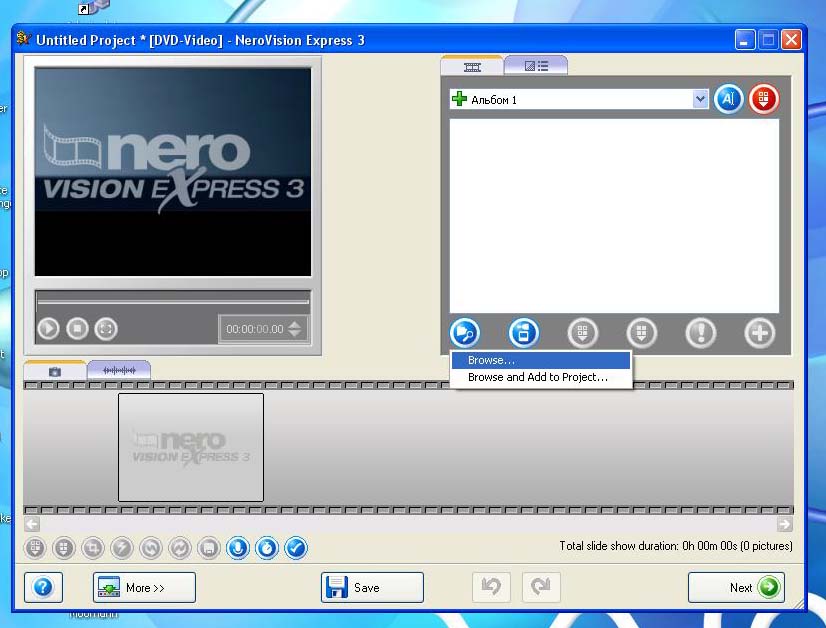826x628 pixels.
Task: Click the timecode up/down stepper arrows
Action: click(295, 329)
